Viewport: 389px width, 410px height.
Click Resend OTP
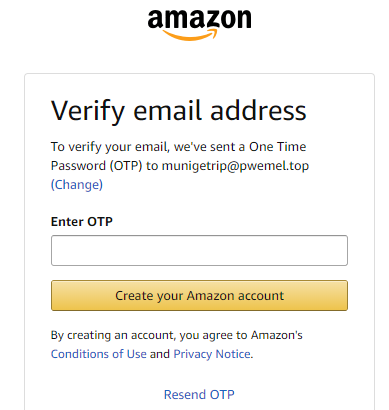point(199,395)
